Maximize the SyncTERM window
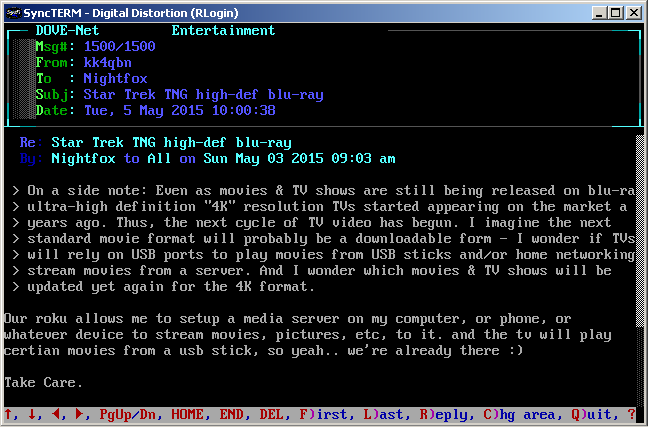Image resolution: width=648 pixels, height=427 pixels. click(616, 12)
